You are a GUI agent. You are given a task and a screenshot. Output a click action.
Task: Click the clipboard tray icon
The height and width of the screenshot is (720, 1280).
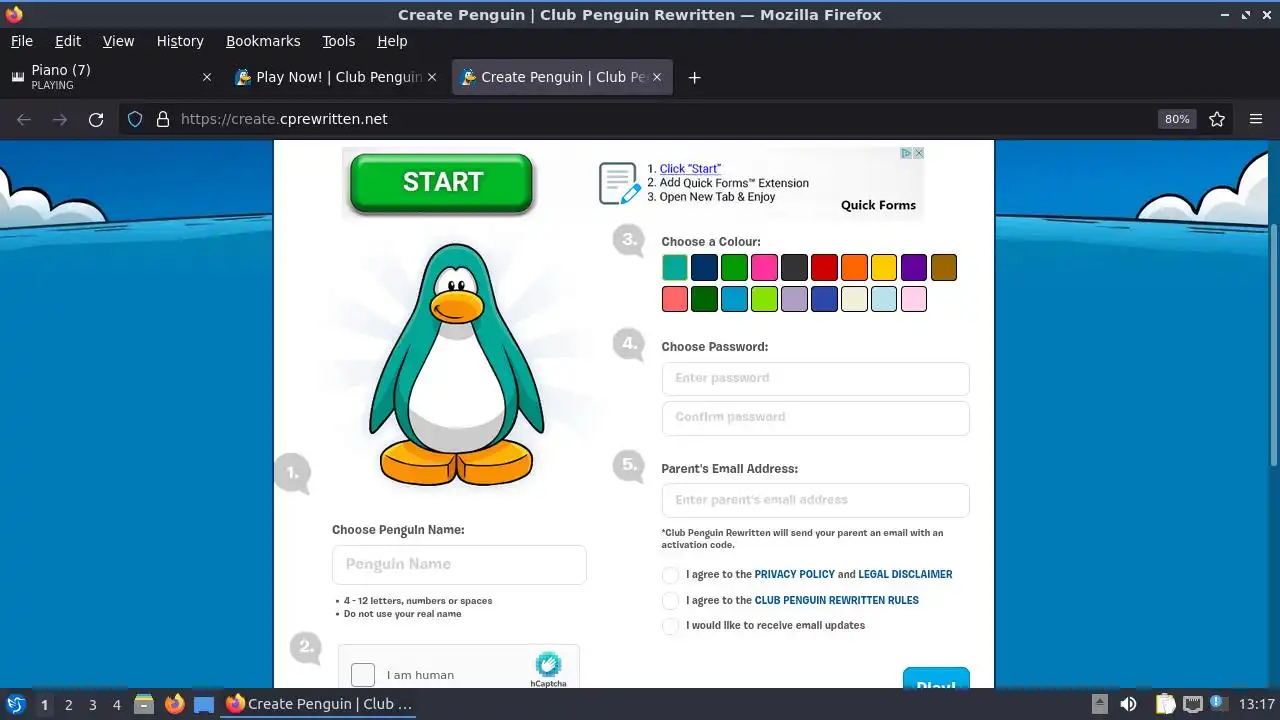click(1165, 704)
